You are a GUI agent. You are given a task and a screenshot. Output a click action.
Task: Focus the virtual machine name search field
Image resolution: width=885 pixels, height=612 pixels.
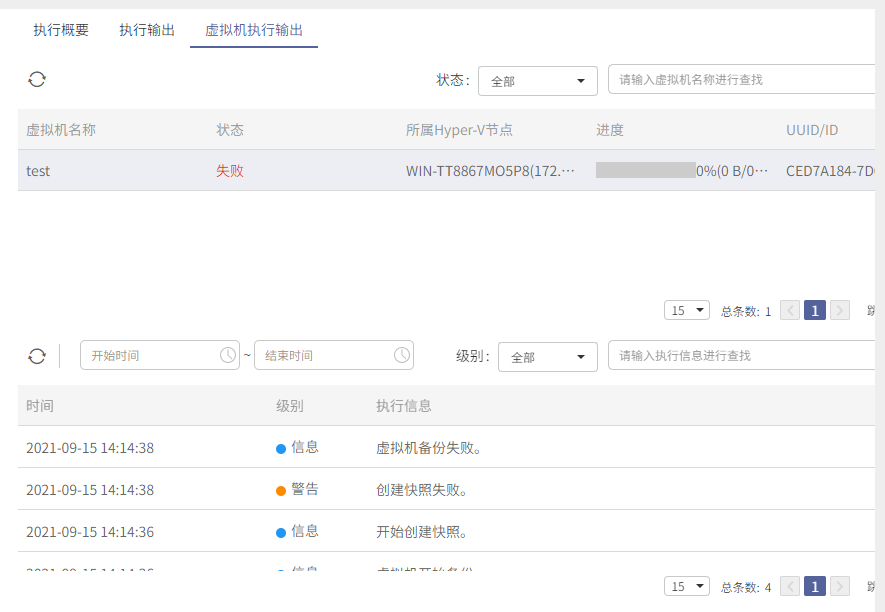point(741,80)
